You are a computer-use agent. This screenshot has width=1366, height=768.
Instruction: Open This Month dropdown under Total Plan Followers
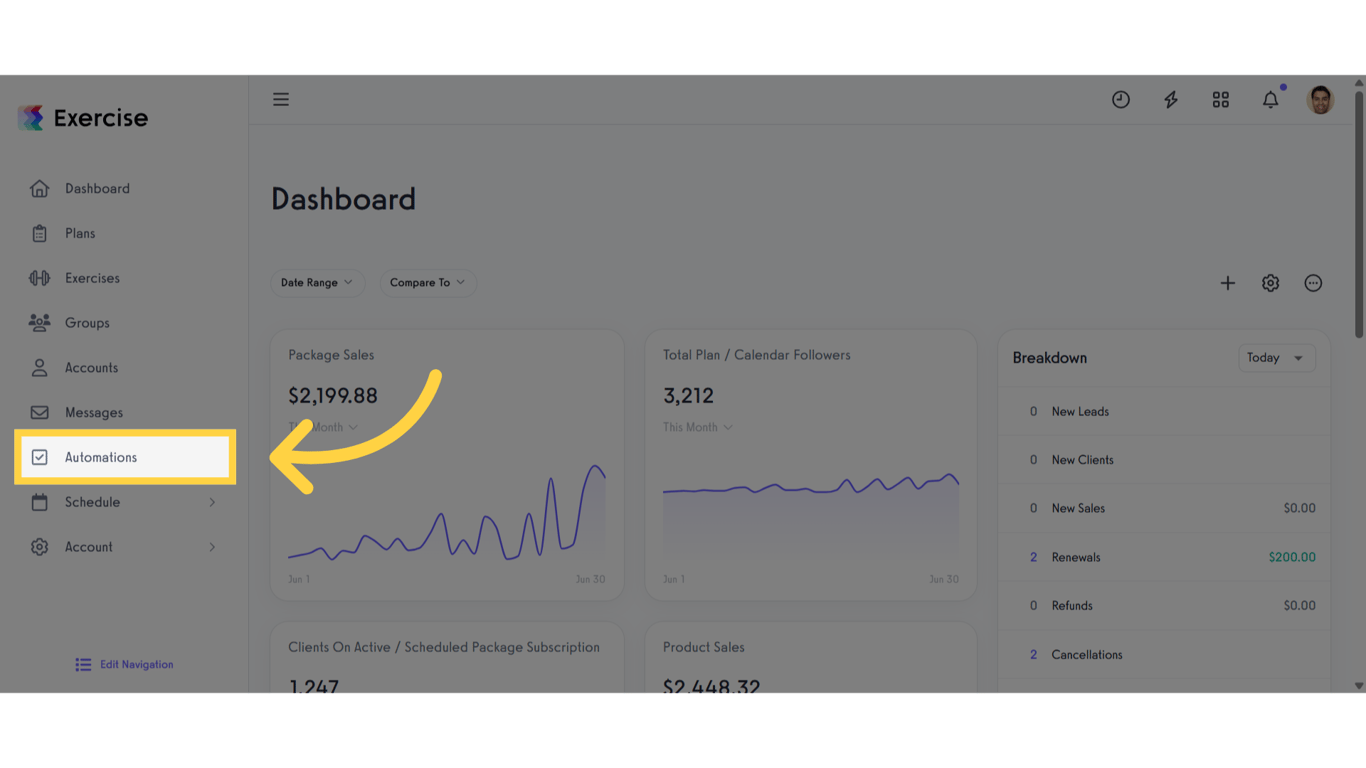[698, 427]
